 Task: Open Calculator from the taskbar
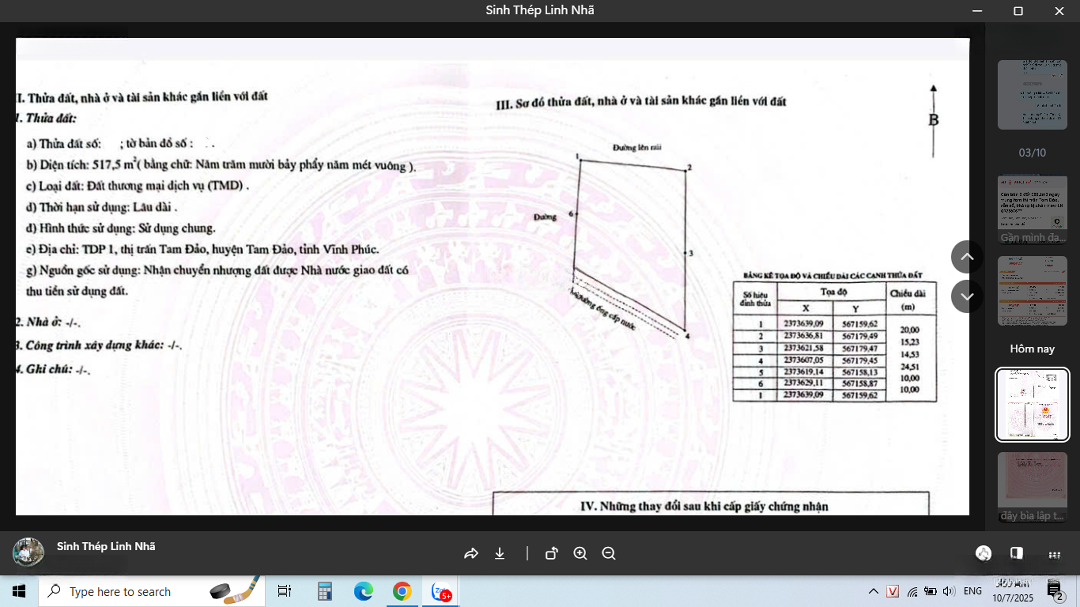coord(325,591)
